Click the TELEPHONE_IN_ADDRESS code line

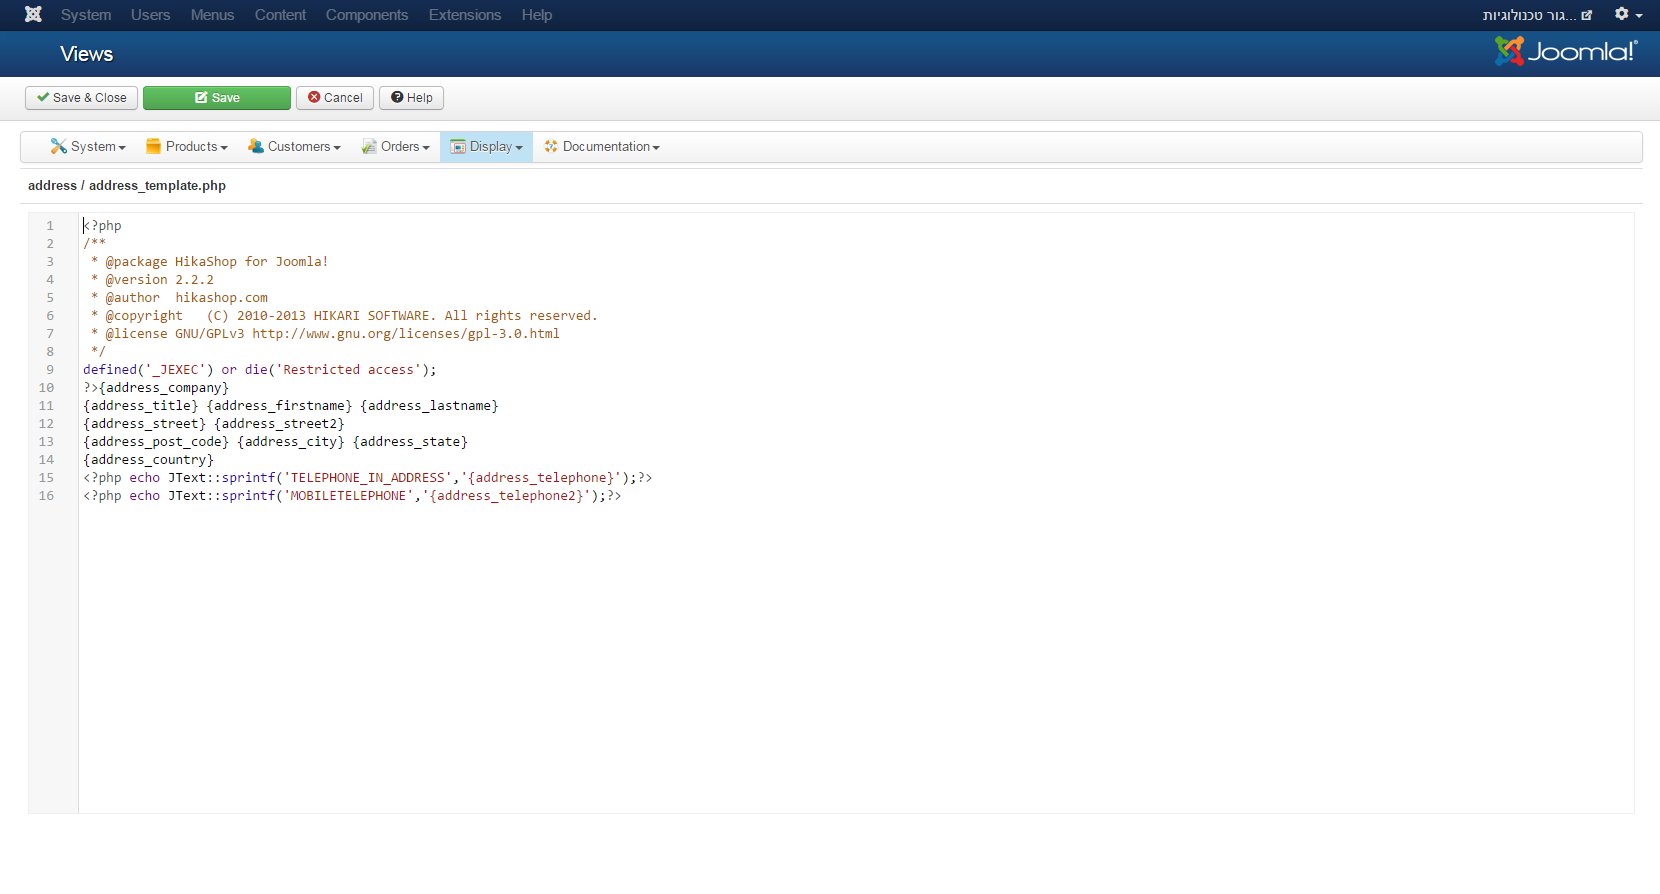[x=368, y=478]
